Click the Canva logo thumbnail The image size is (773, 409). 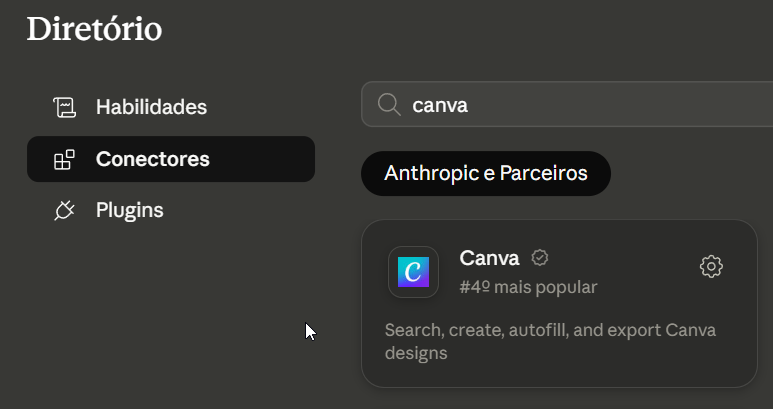coord(413,272)
